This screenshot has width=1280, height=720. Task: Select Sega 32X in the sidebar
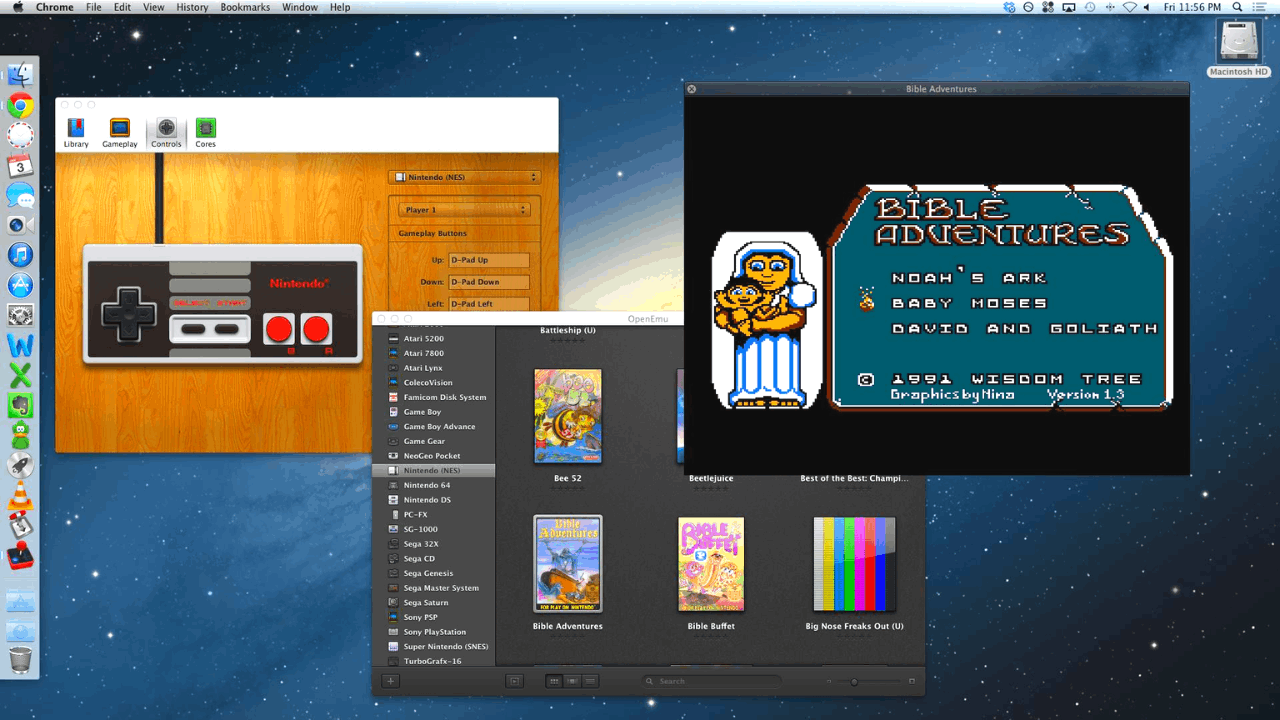pyautogui.click(x=434, y=544)
